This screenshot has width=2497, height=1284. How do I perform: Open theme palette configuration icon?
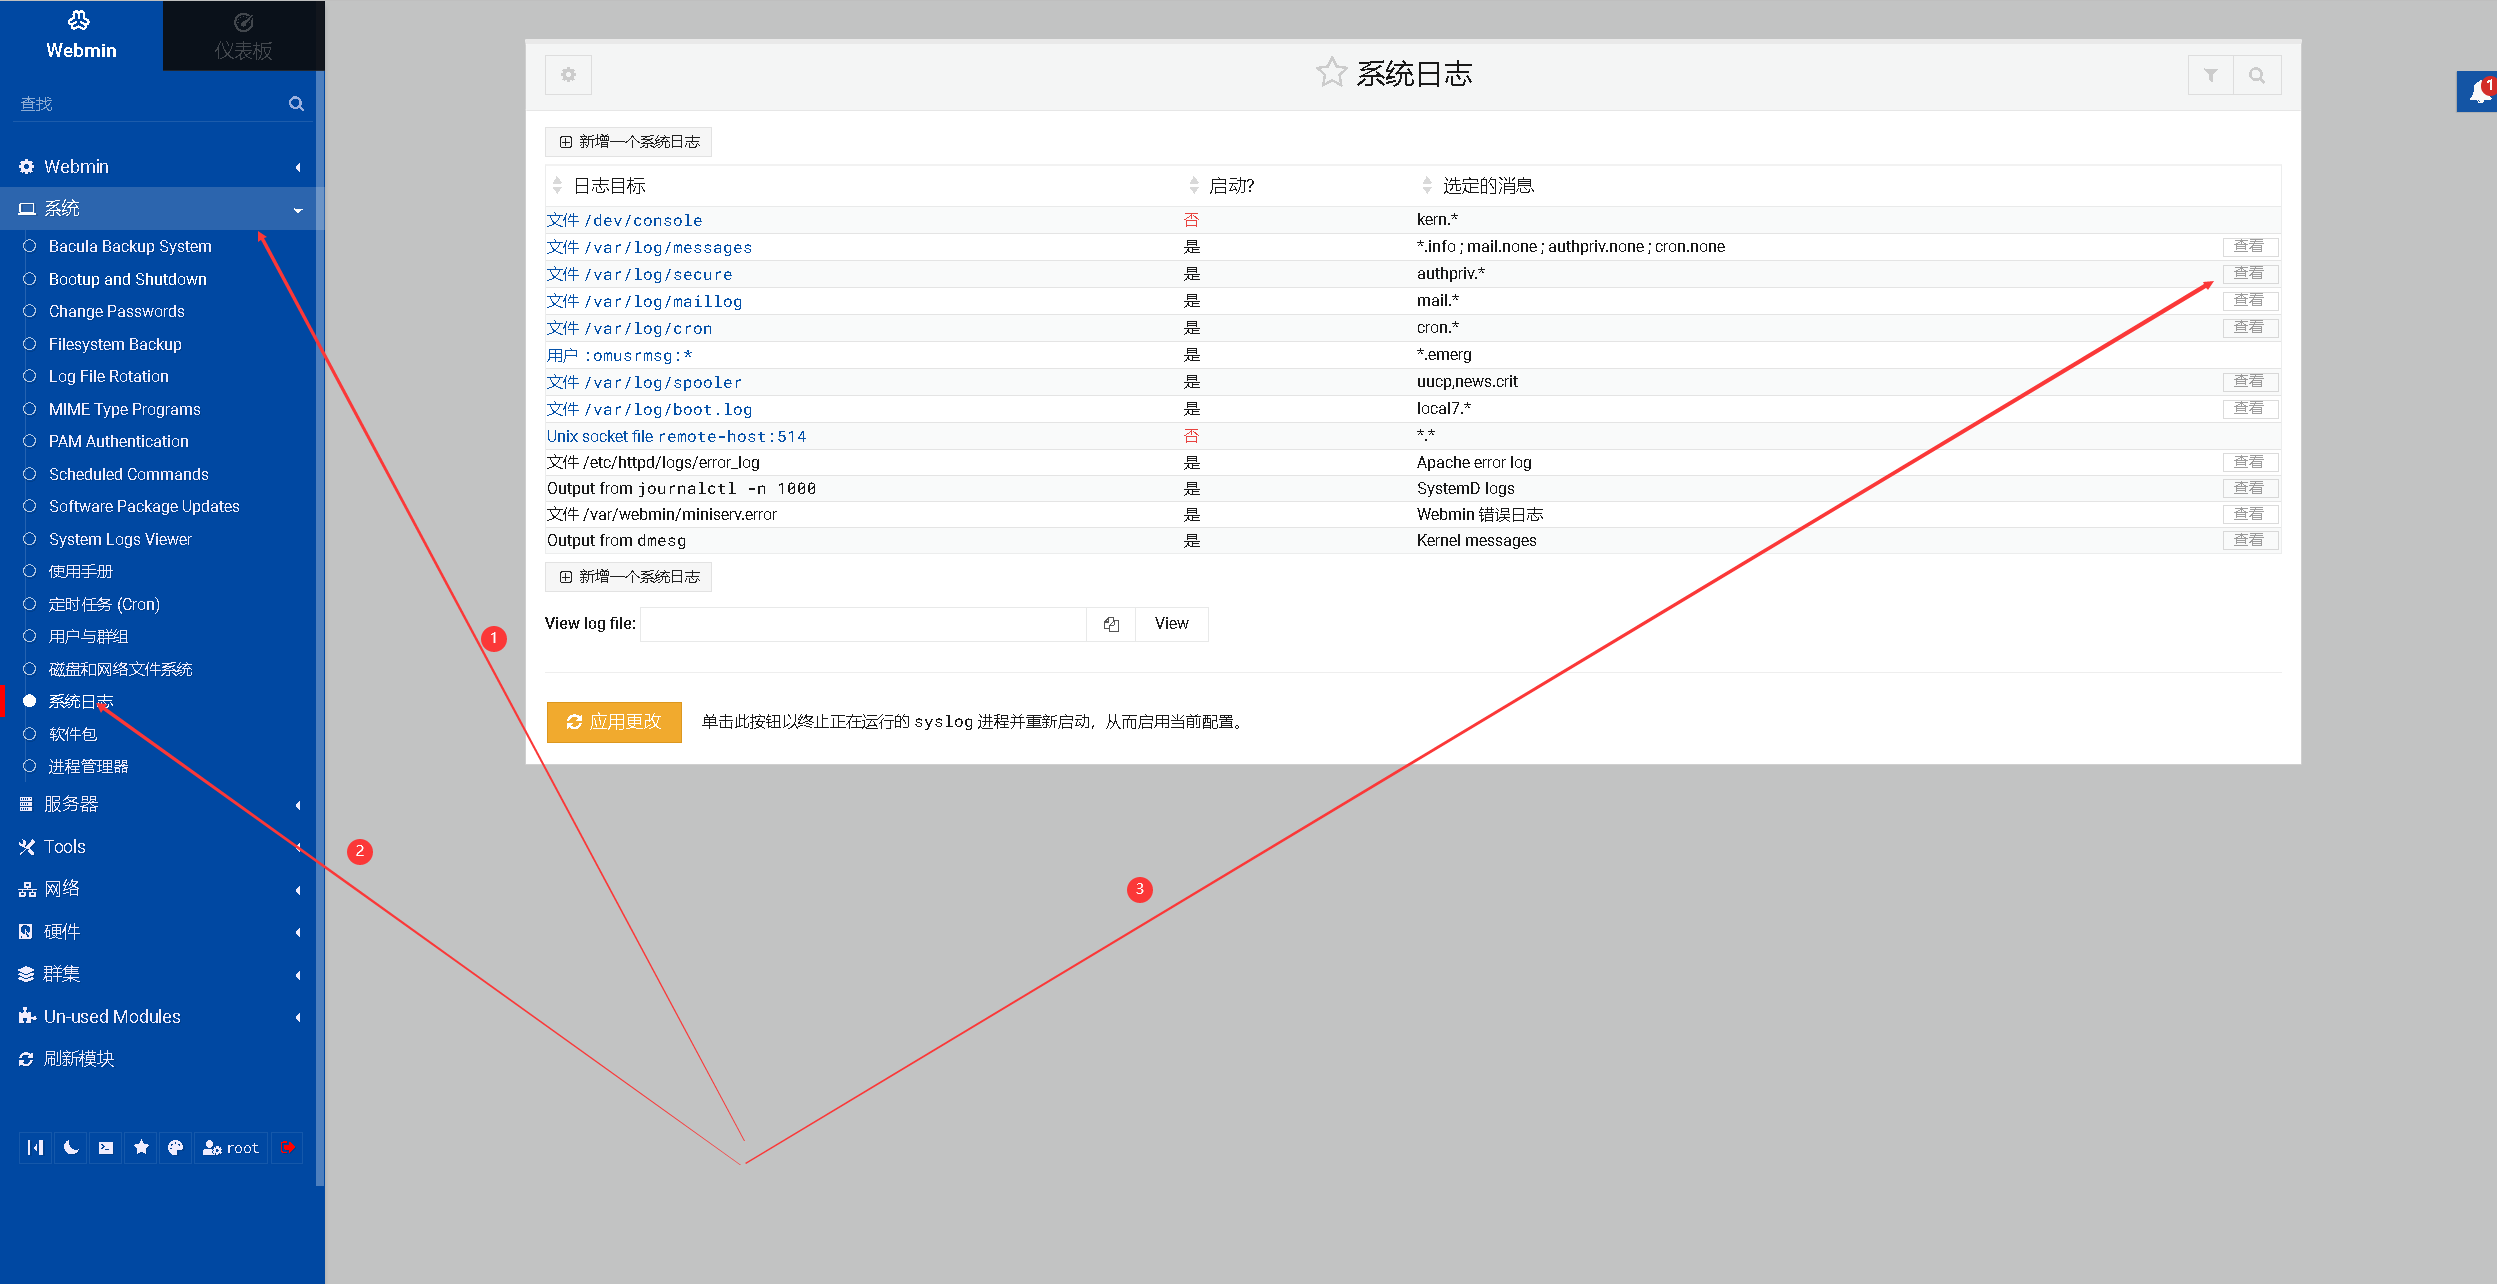point(175,1147)
